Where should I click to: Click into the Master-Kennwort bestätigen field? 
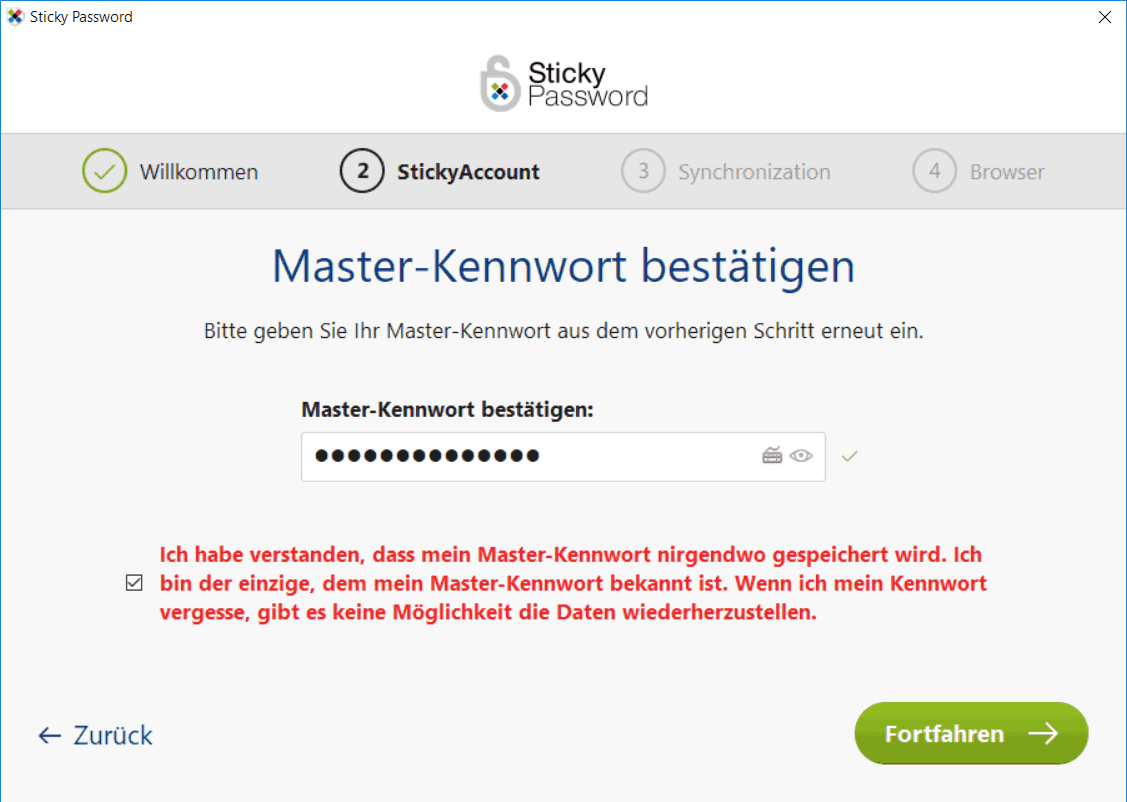coord(563,456)
